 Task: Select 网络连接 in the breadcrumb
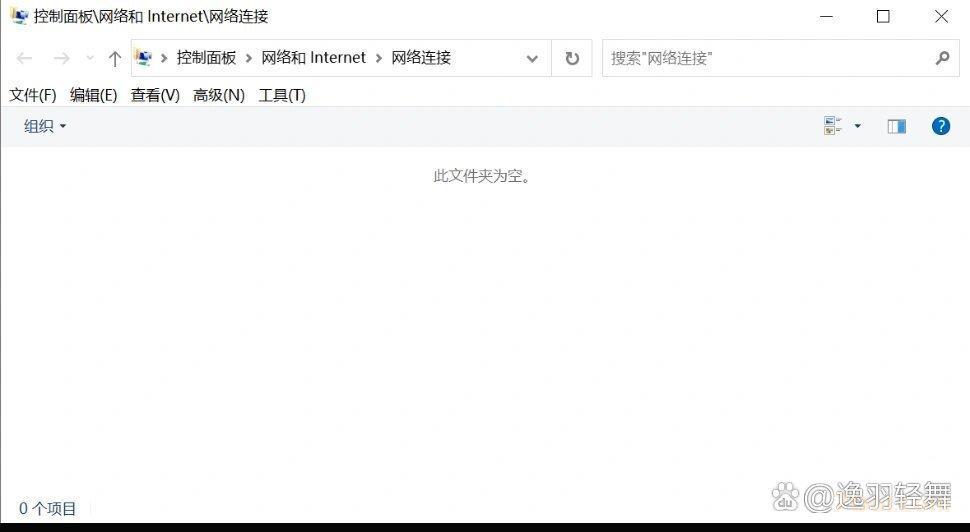click(x=421, y=58)
